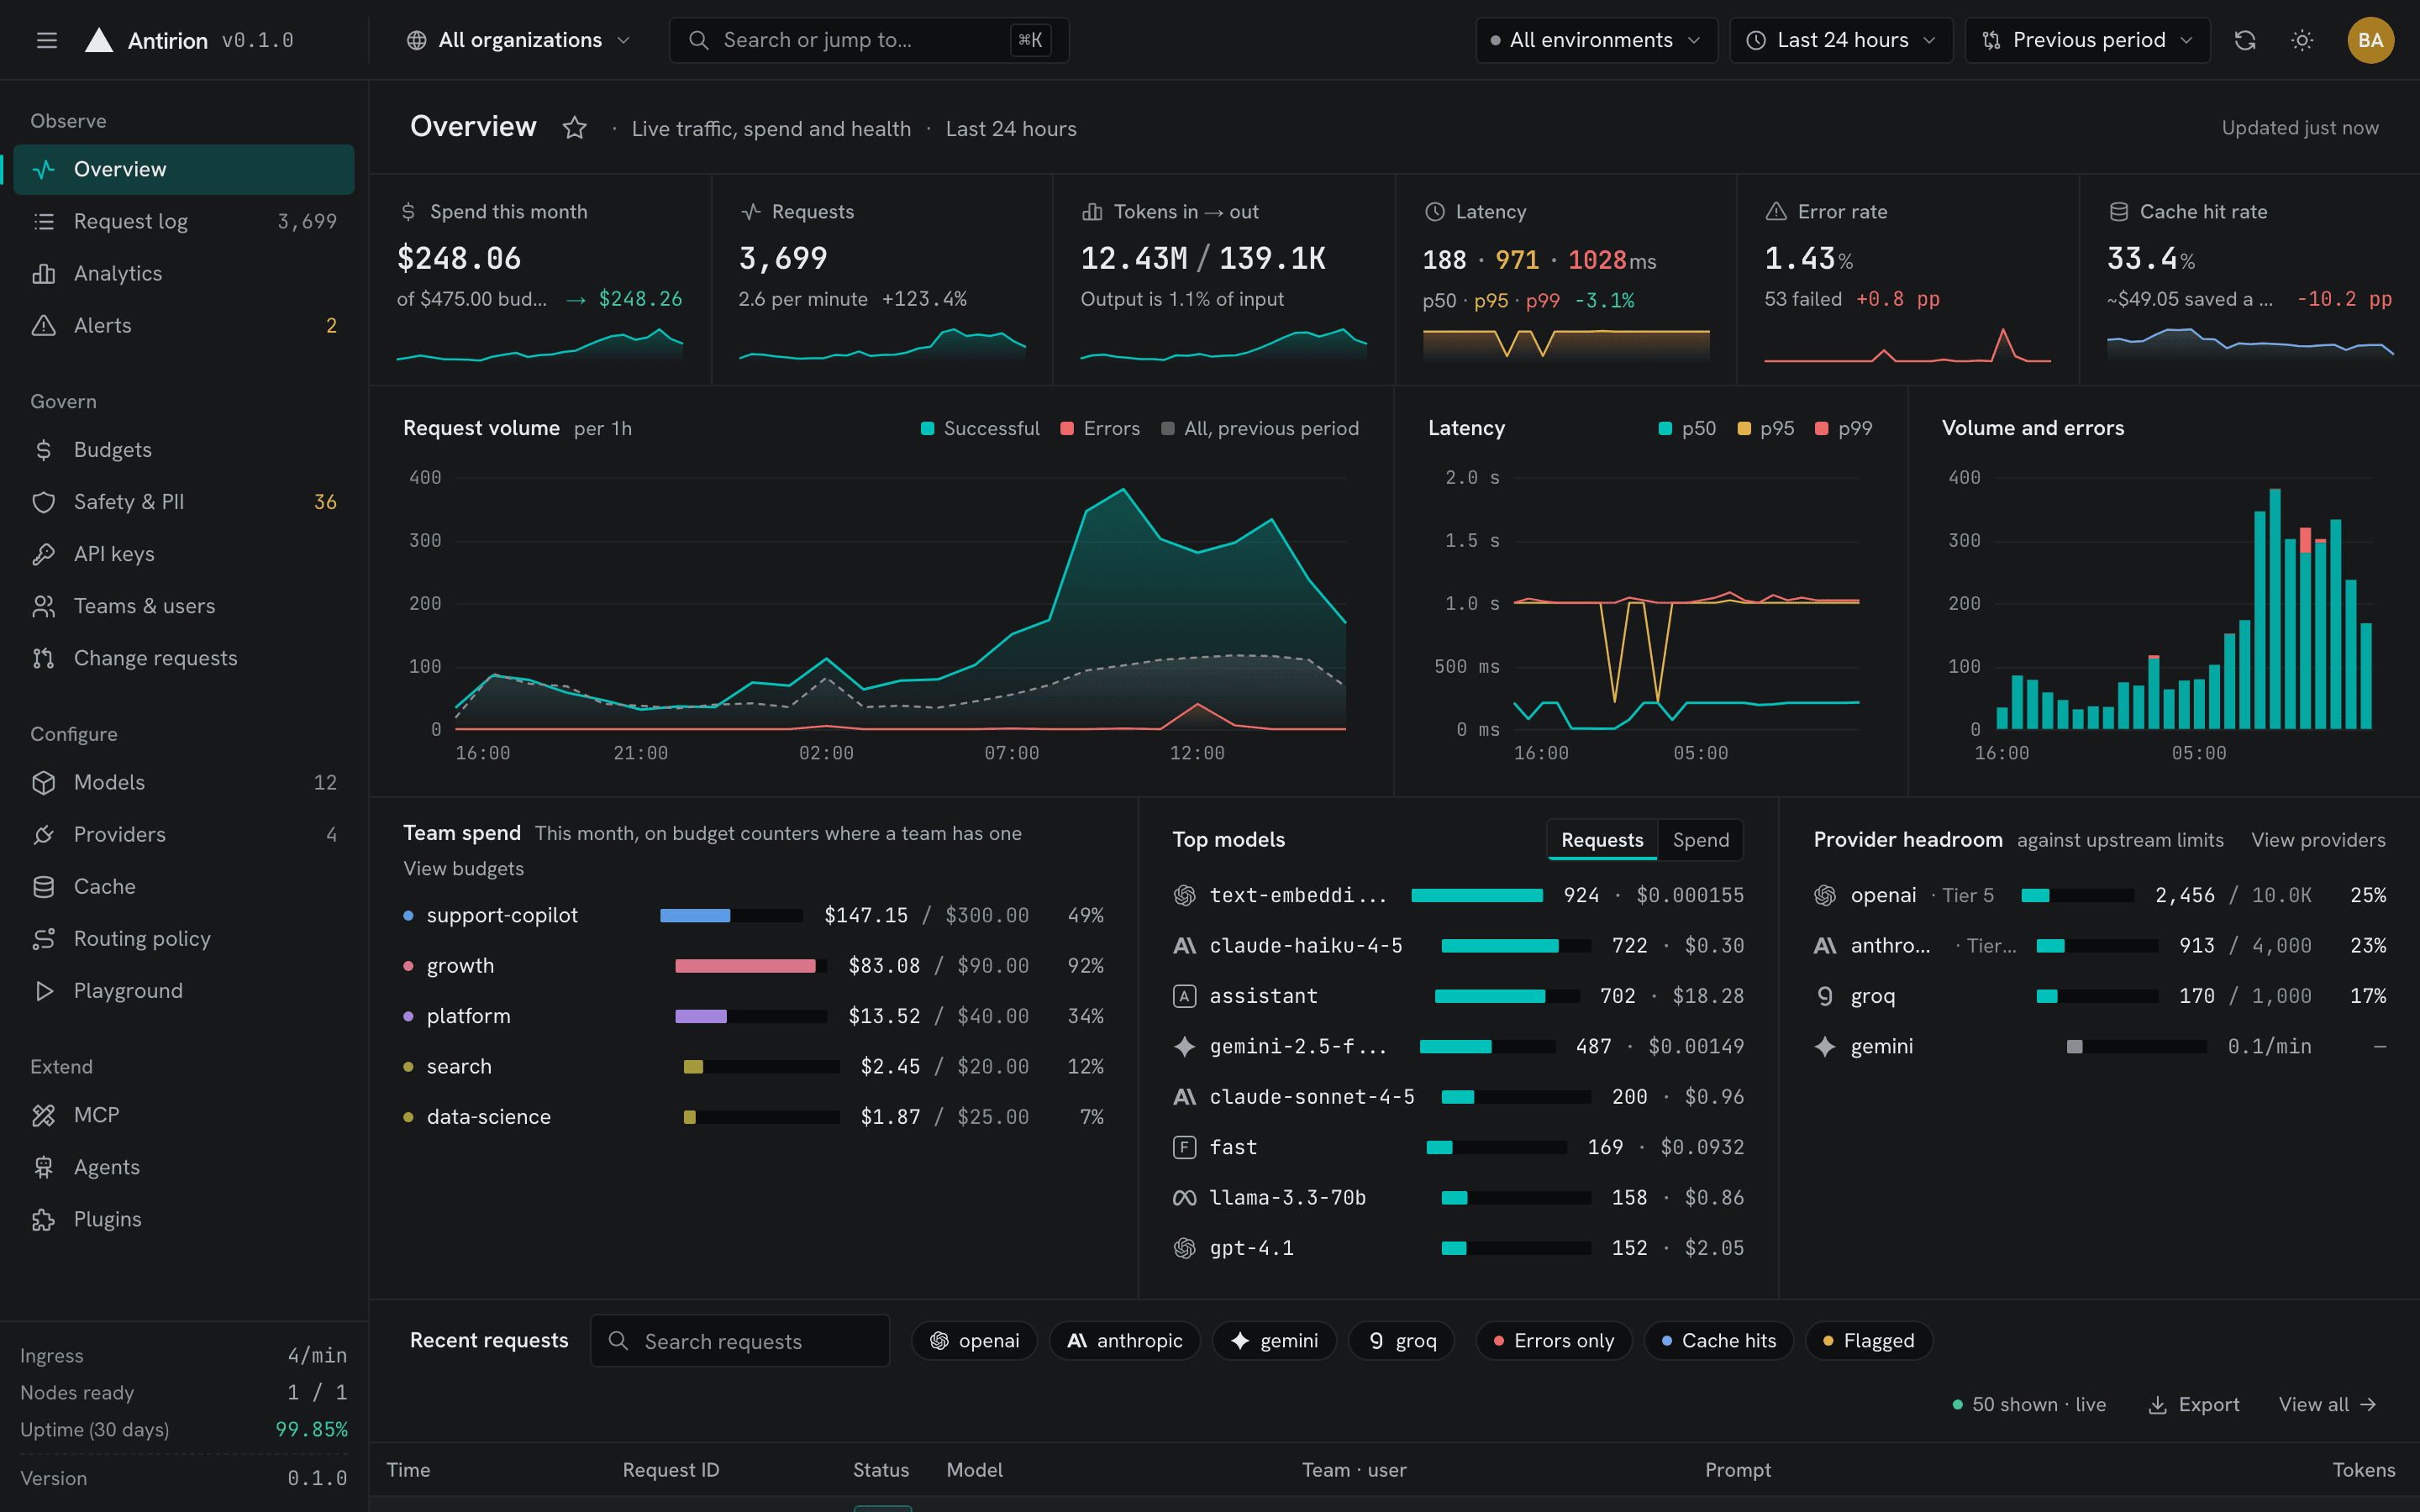
Task: Click the Search requests input
Action: 740,1341
